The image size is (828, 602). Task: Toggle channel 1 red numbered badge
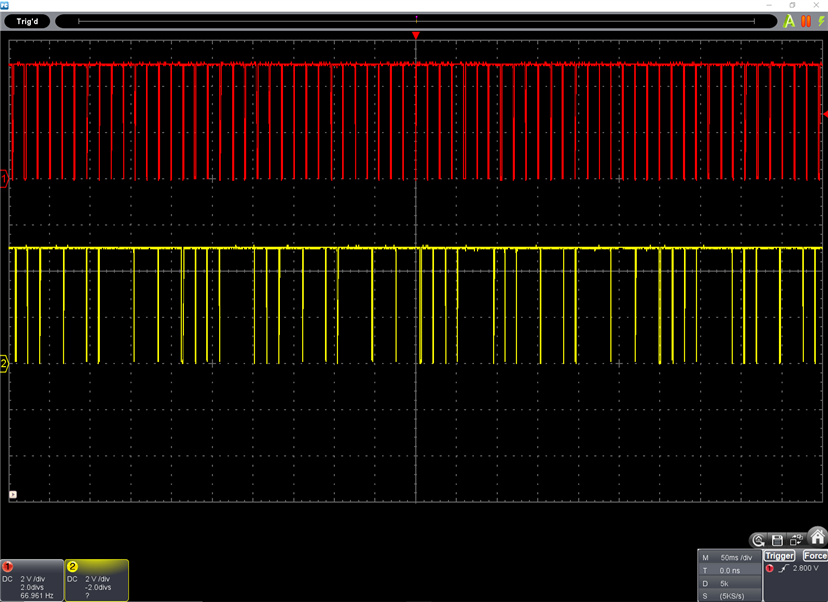tap(8, 566)
